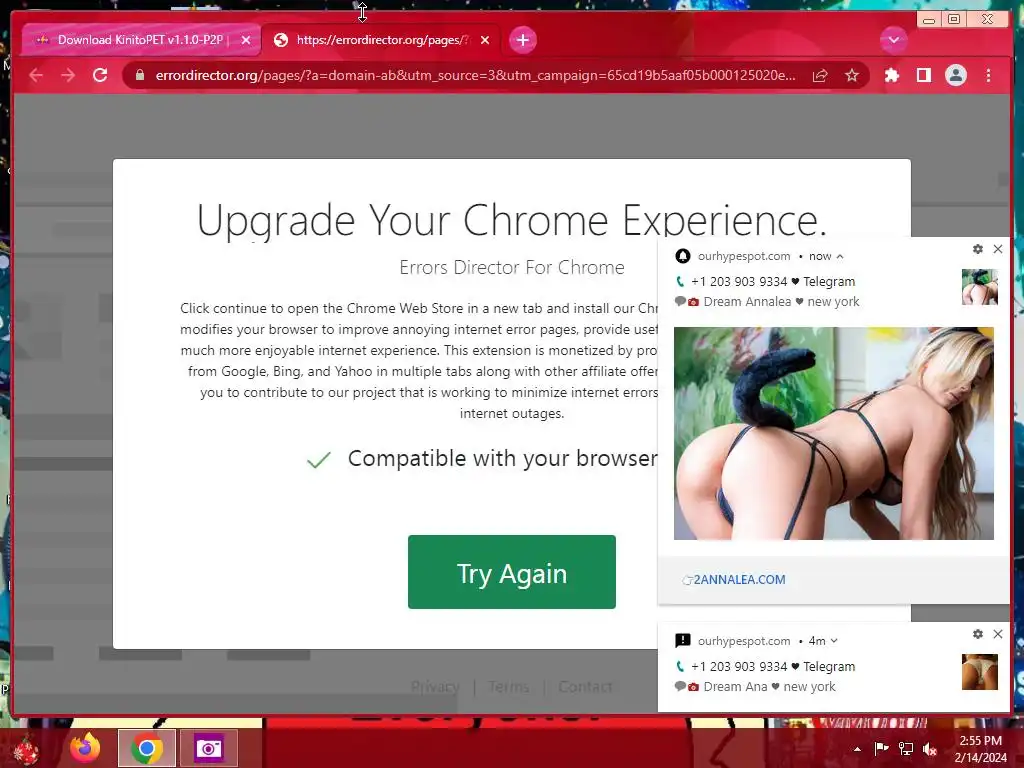Expand the tab search chevron
Viewport: 1024px width, 768px height.
click(x=893, y=40)
